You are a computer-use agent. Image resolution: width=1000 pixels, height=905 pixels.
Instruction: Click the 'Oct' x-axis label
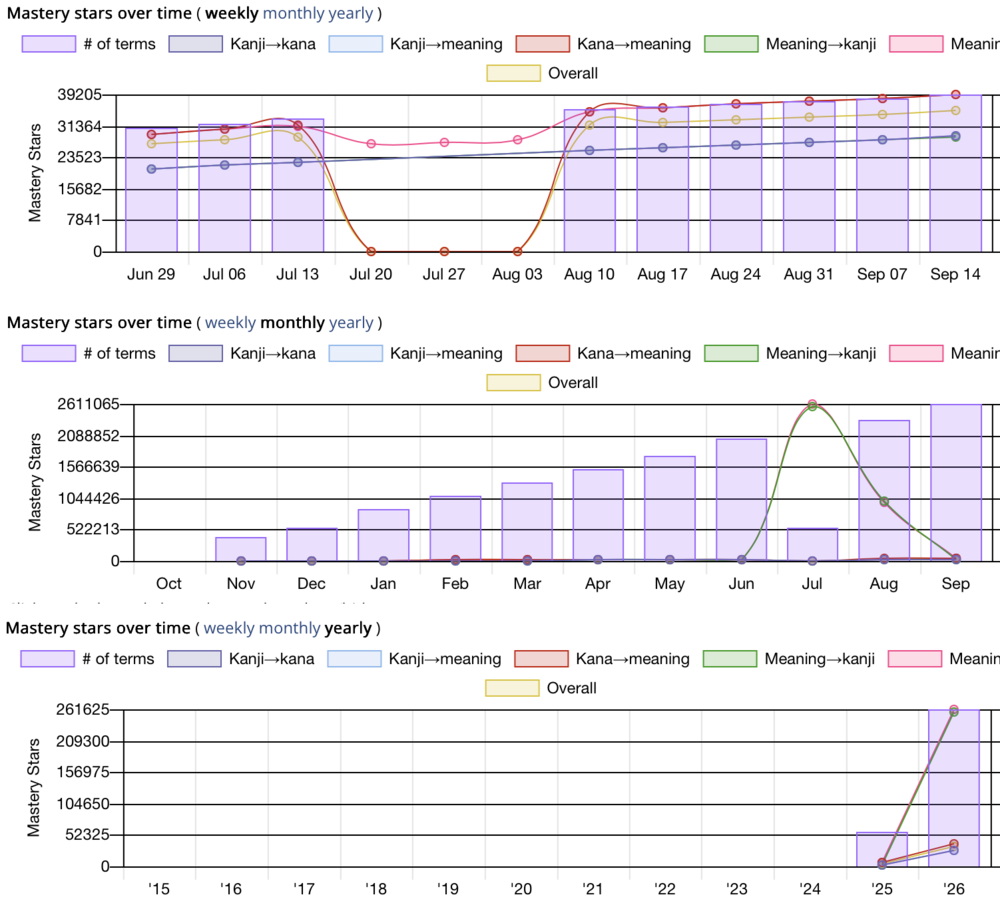point(169,584)
